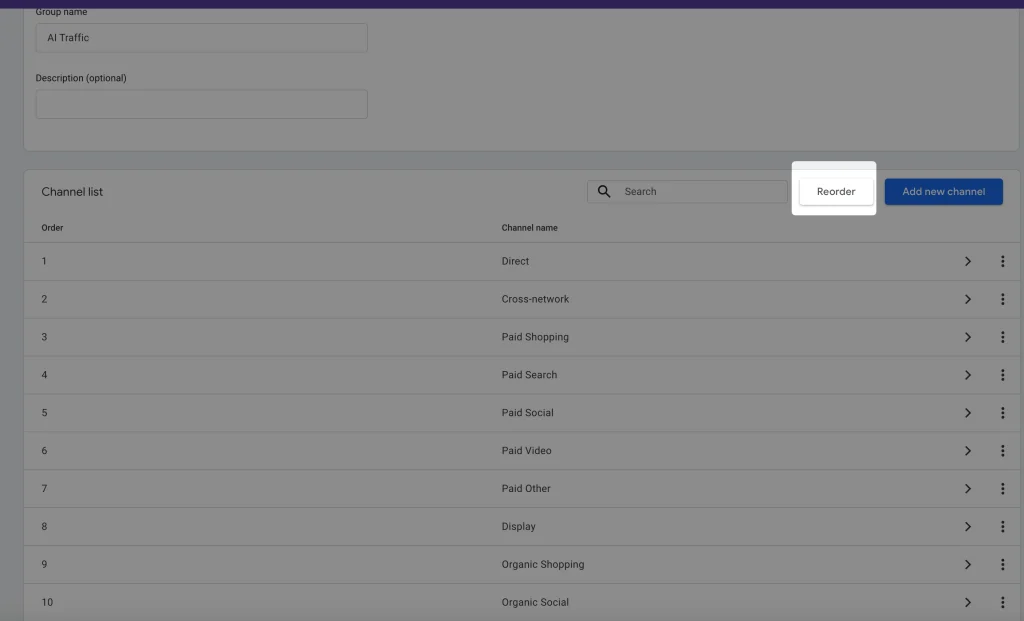Open the three-dot menu for Paid Shopping
1024x621 pixels.
(1003, 337)
